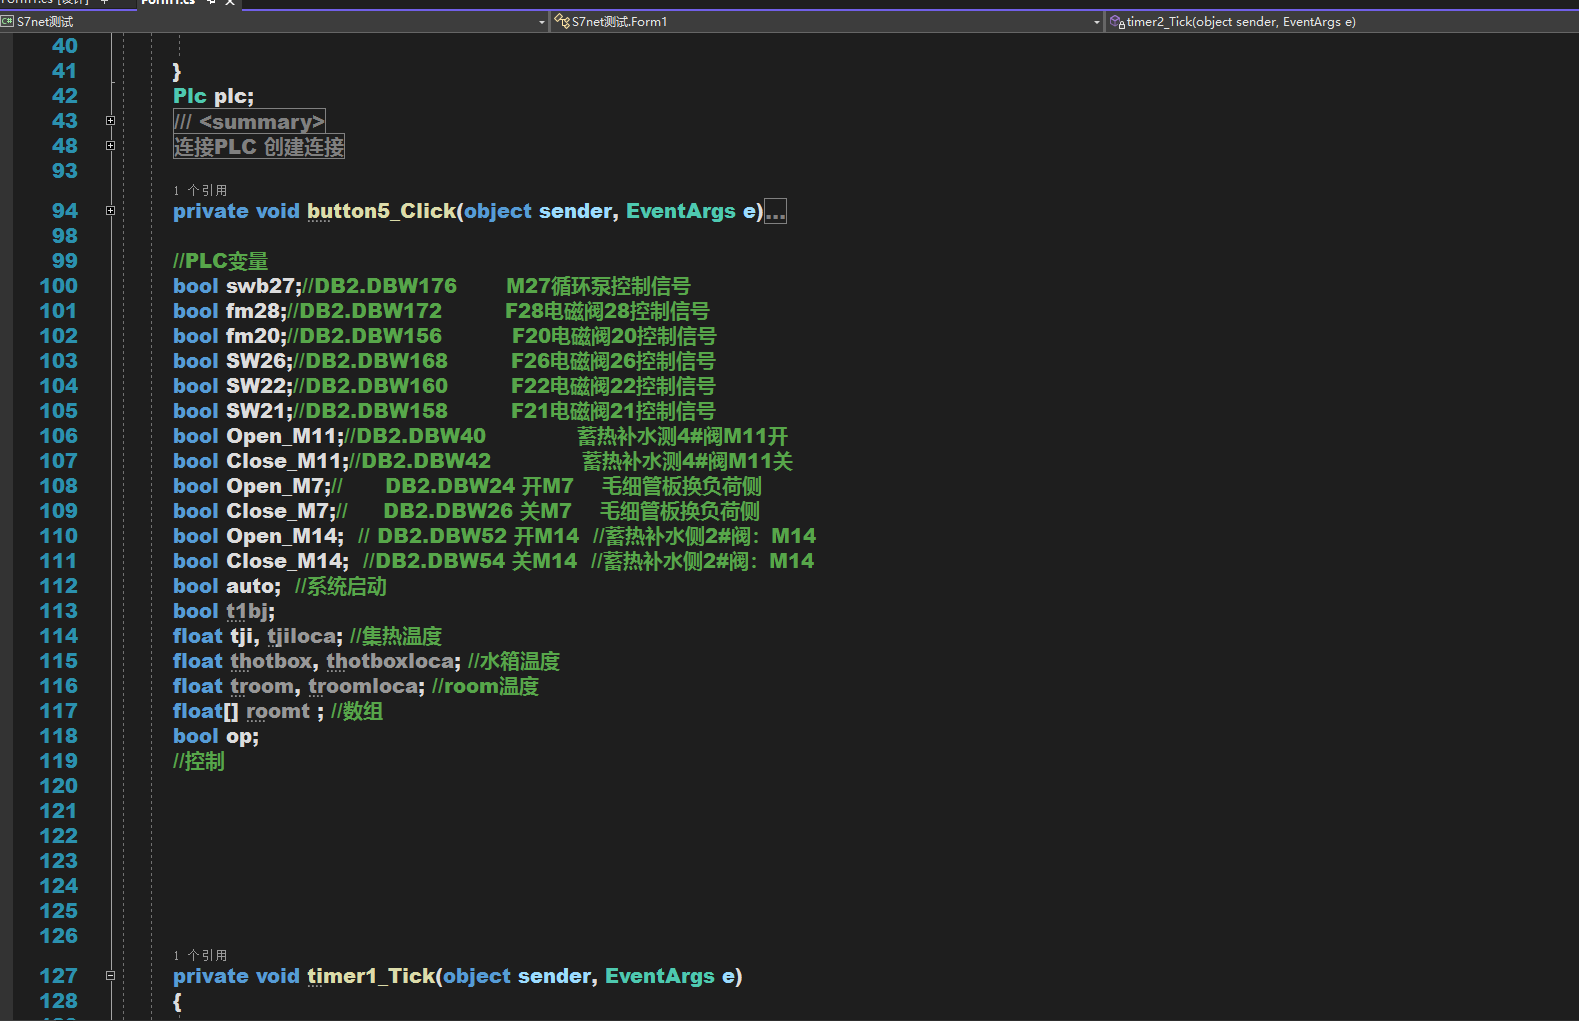This screenshot has width=1579, height=1021.
Task: Click the class icon beside S7net测试.Form1
Action: (x=562, y=21)
